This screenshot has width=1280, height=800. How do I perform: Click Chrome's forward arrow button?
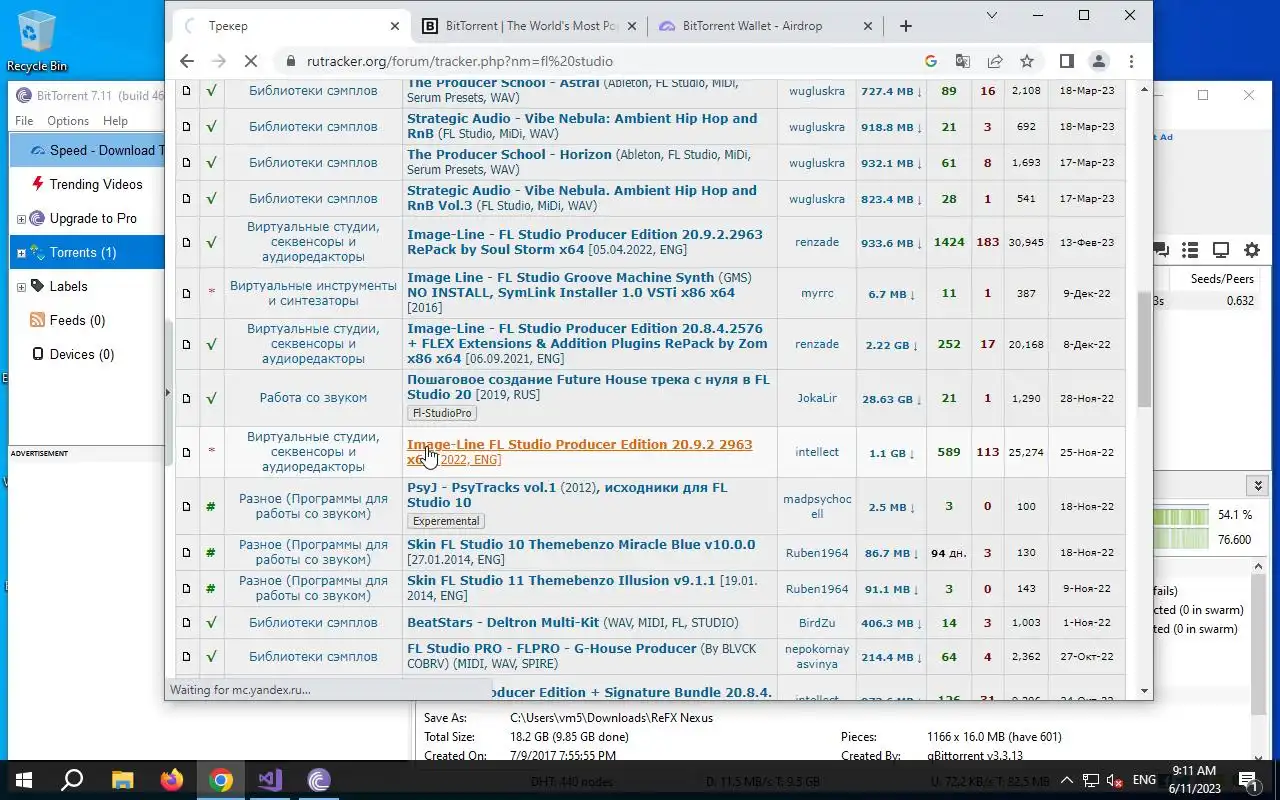point(219,61)
